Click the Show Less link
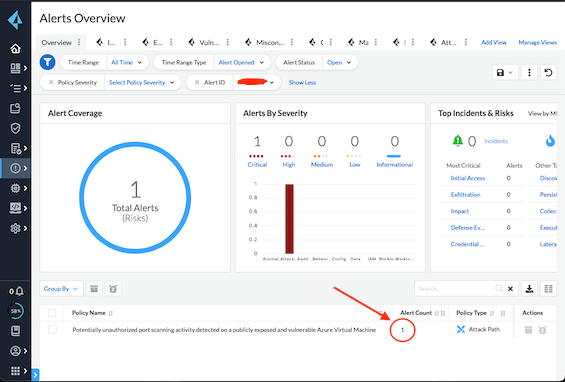This screenshot has height=382, width=565. (302, 83)
